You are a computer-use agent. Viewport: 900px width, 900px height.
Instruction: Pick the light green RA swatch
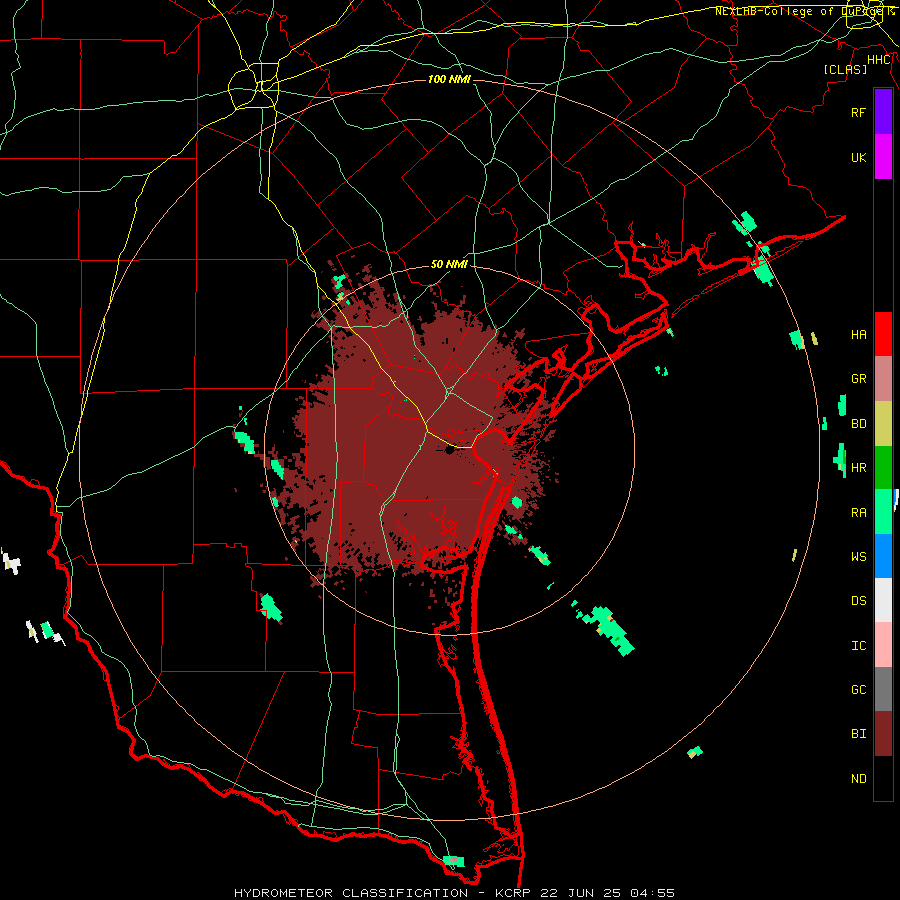[x=883, y=512]
